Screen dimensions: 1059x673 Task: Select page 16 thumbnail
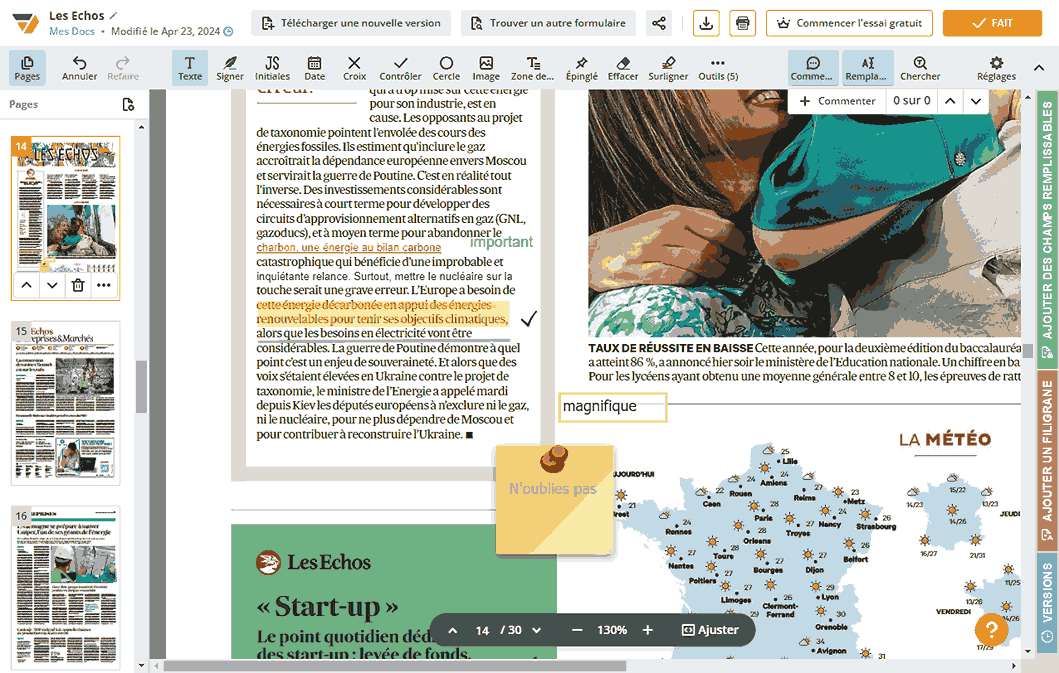[x=66, y=587]
